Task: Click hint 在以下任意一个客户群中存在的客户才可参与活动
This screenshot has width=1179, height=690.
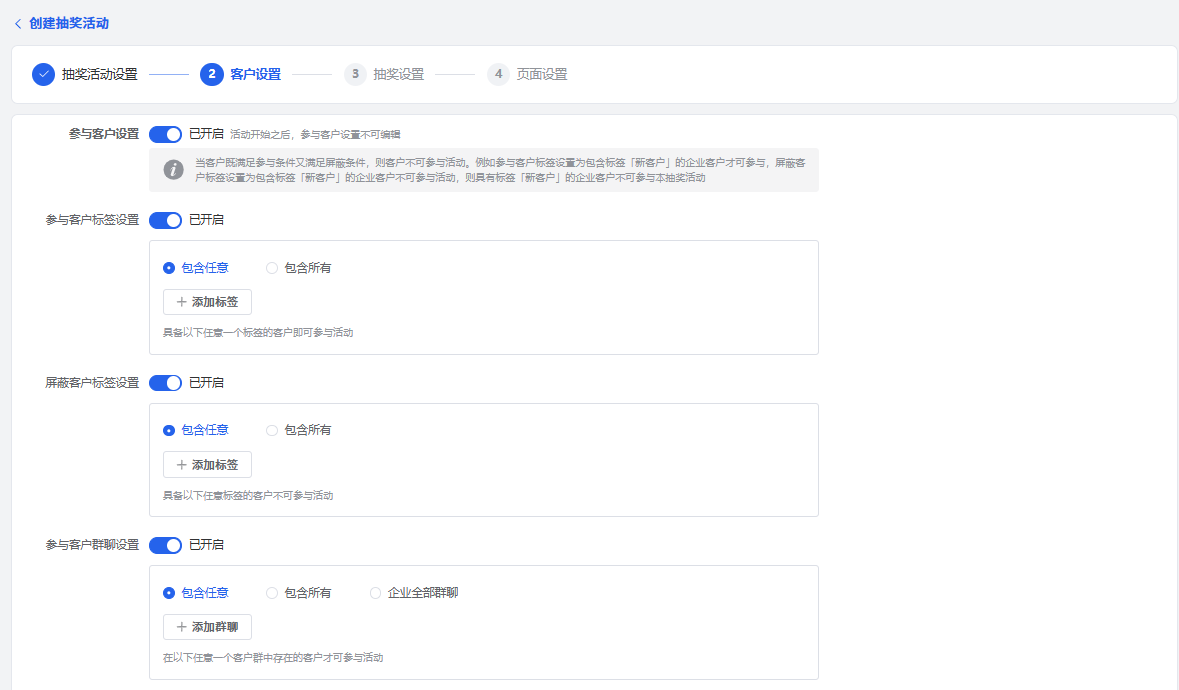Action: click(273, 658)
